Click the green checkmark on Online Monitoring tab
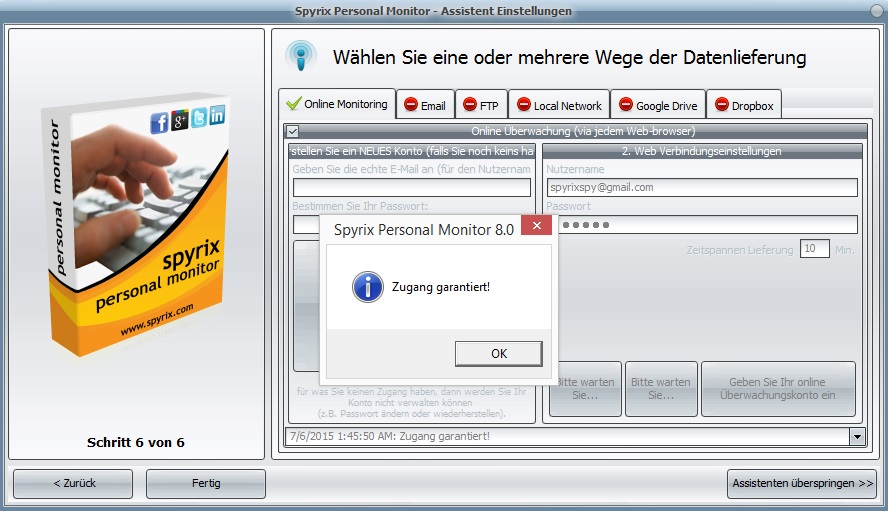This screenshot has width=888, height=511. [x=293, y=104]
